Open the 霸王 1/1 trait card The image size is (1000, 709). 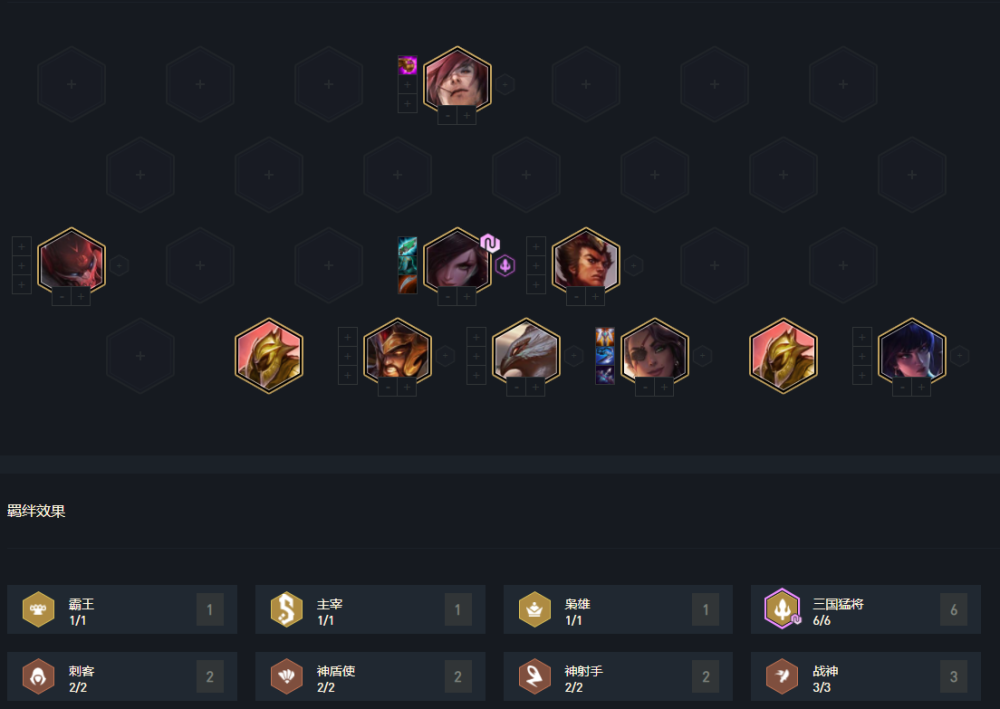[x=122, y=610]
